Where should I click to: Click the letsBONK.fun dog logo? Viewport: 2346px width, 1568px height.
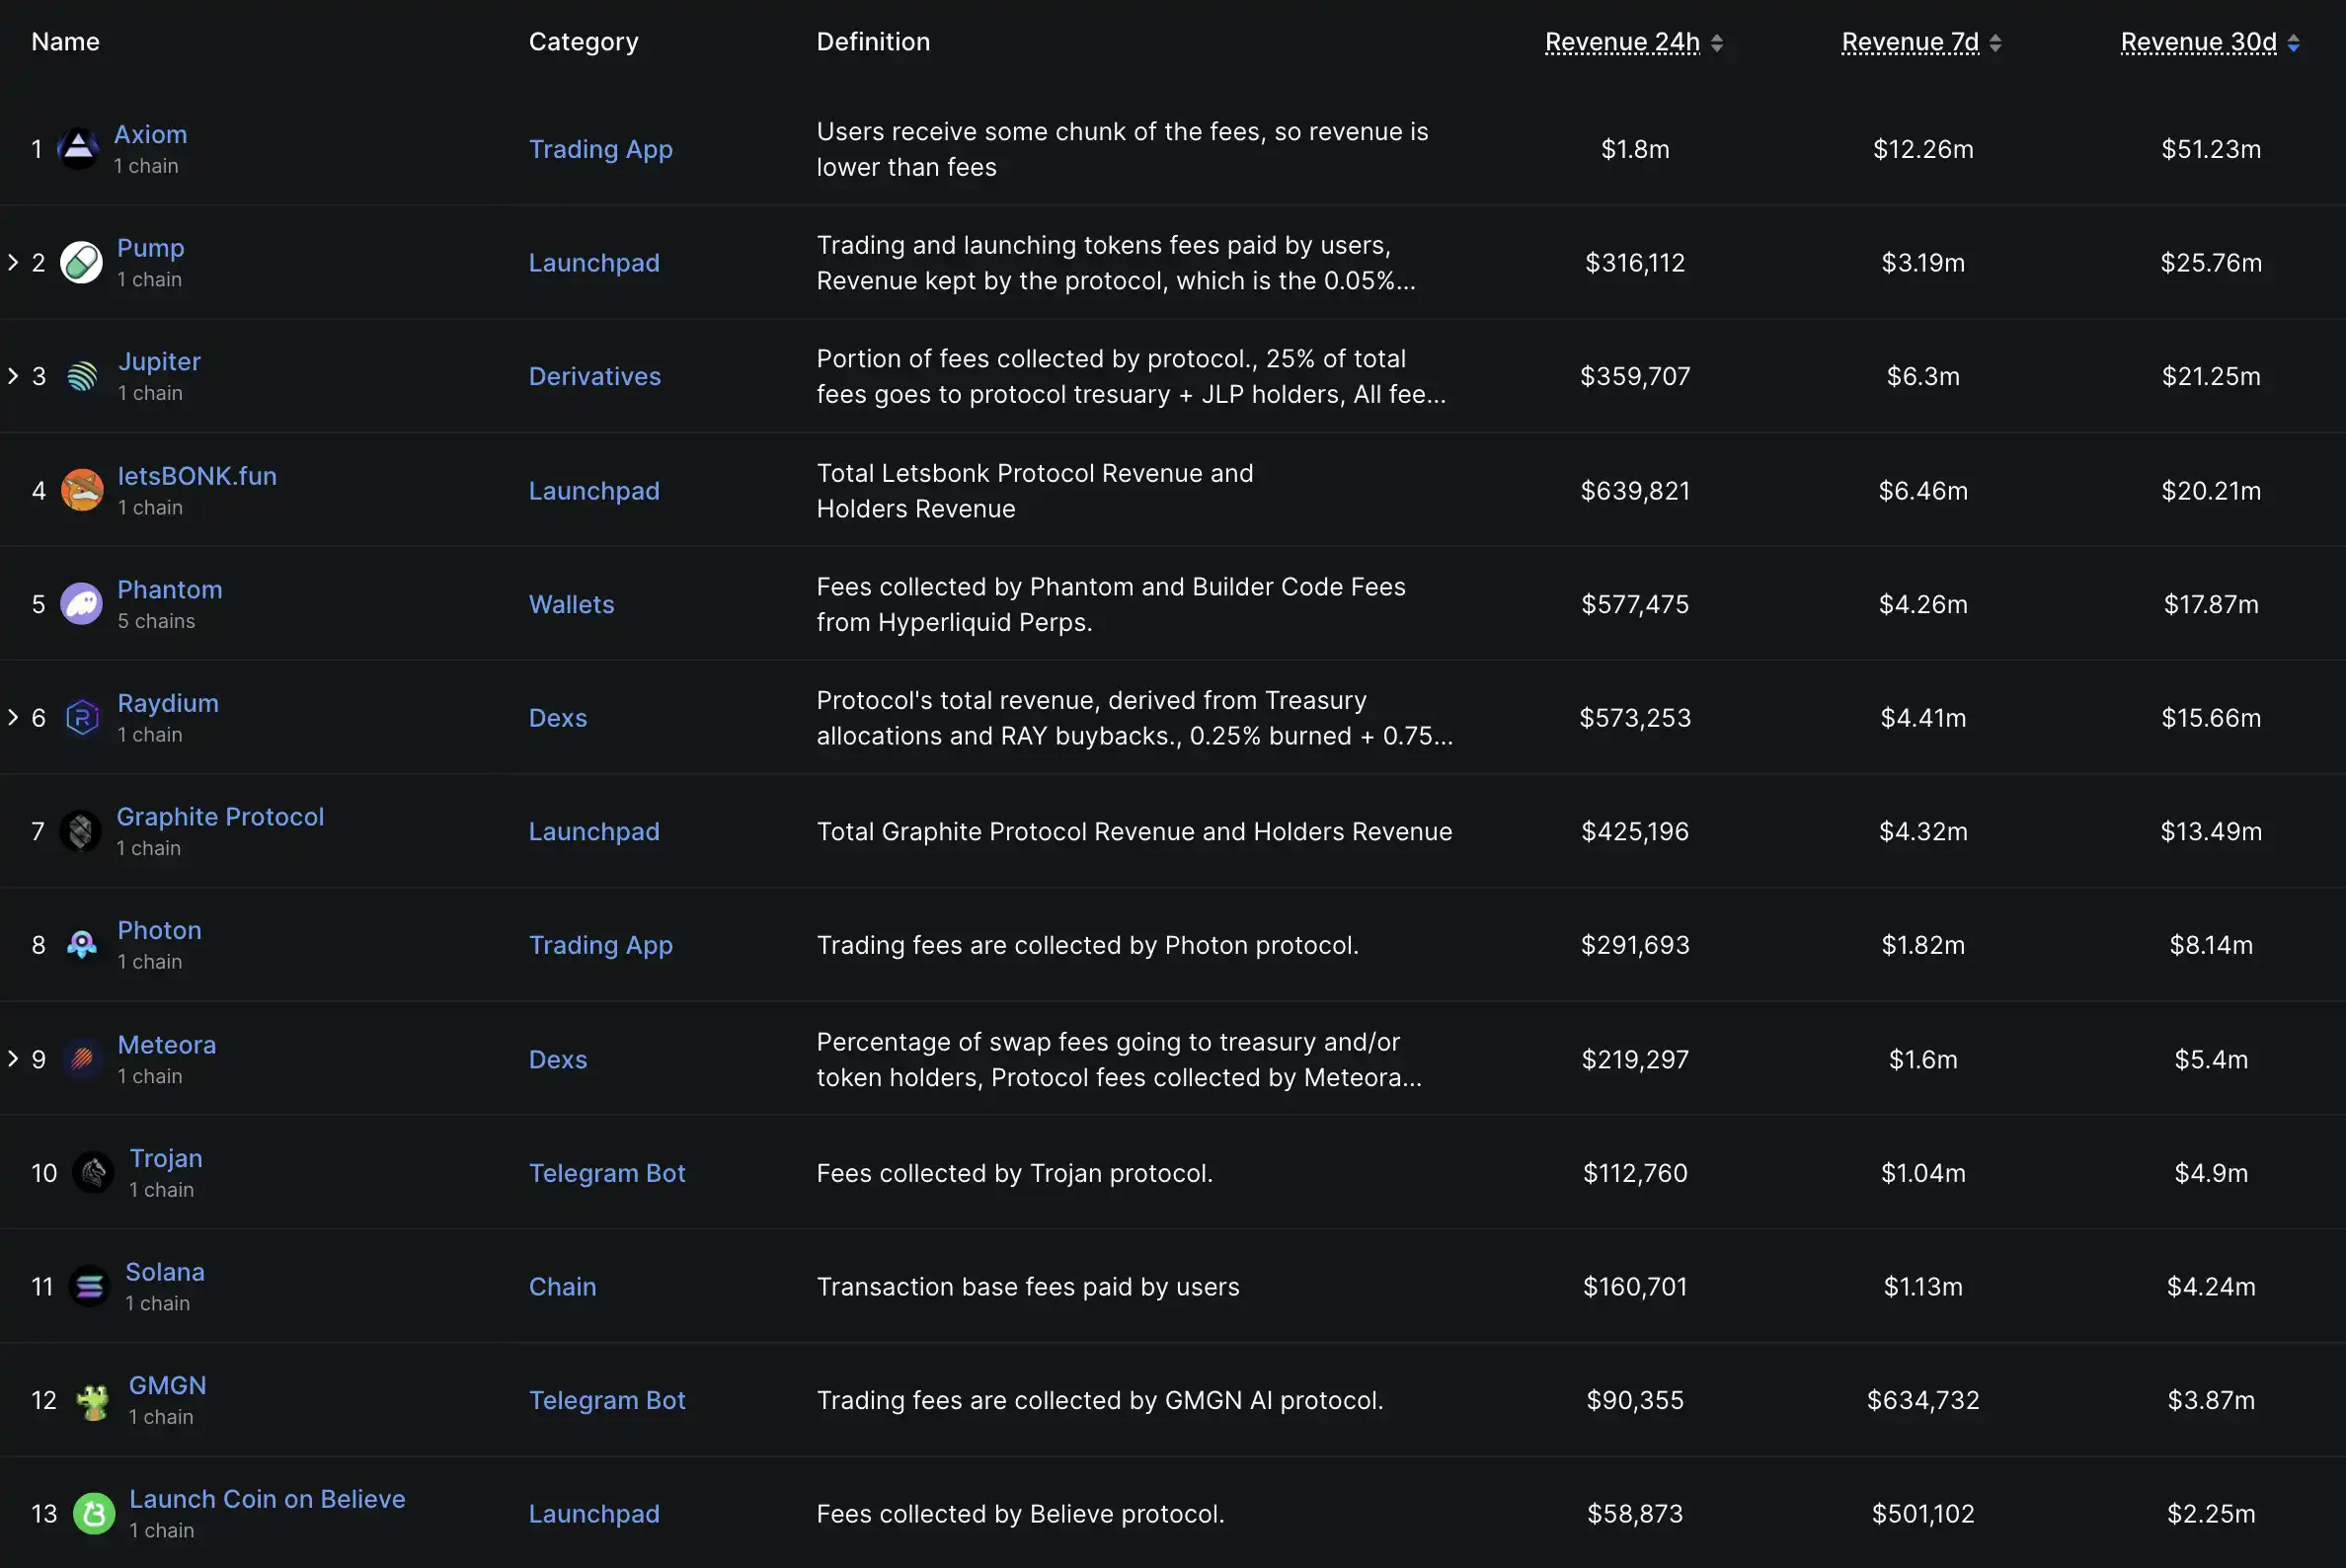coord(82,491)
